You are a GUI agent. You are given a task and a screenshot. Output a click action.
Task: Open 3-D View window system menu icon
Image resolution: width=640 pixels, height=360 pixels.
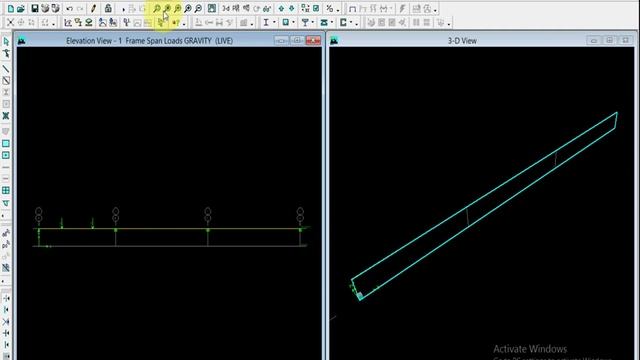pyautogui.click(x=334, y=40)
